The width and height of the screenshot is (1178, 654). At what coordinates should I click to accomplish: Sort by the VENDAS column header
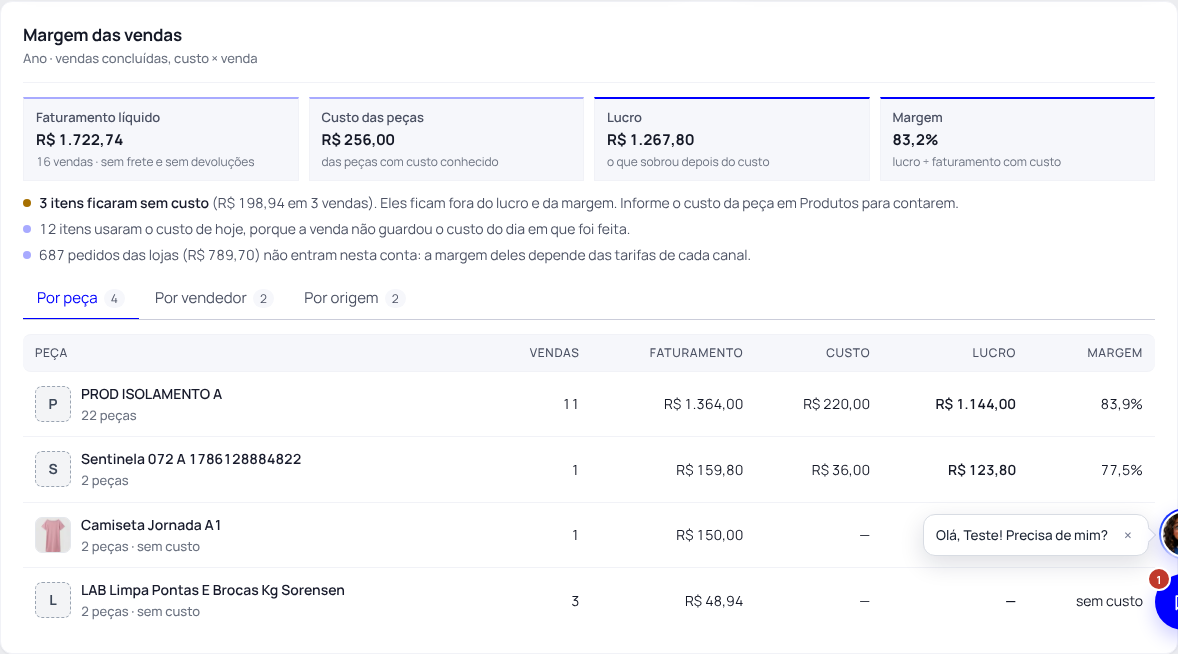coord(554,353)
